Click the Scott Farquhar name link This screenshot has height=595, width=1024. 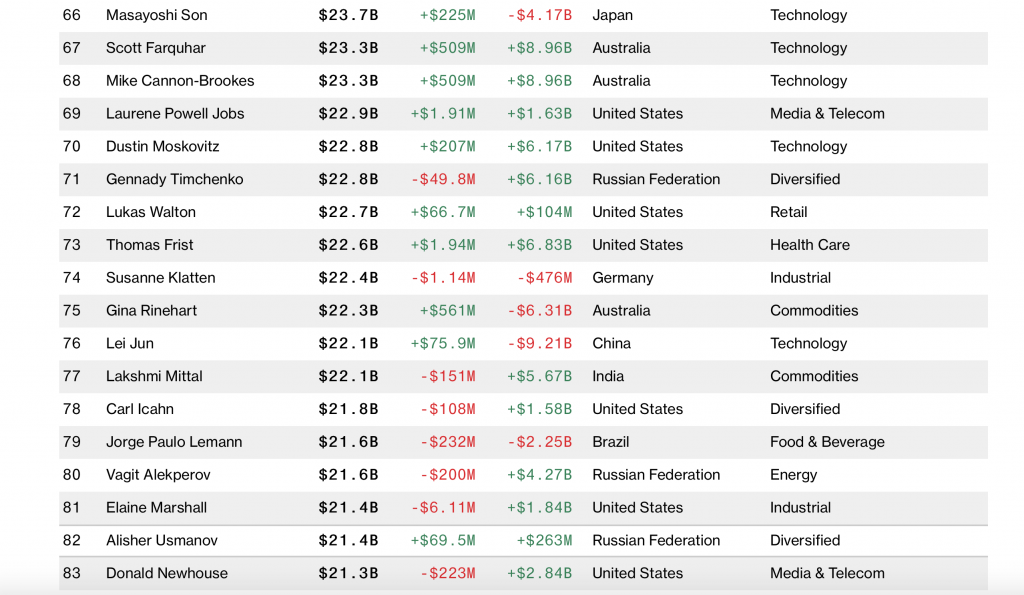[x=156, y=48]
